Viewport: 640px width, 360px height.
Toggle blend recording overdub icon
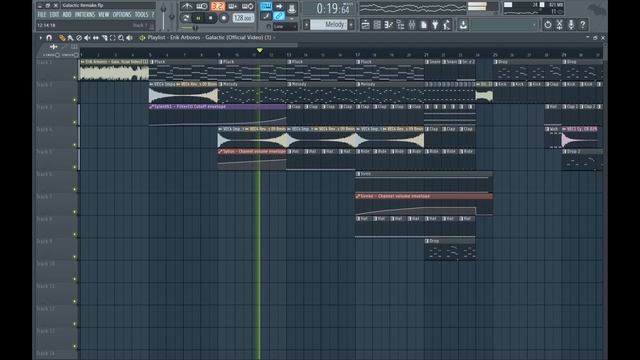pyautogui.click(x=233, y=6)
